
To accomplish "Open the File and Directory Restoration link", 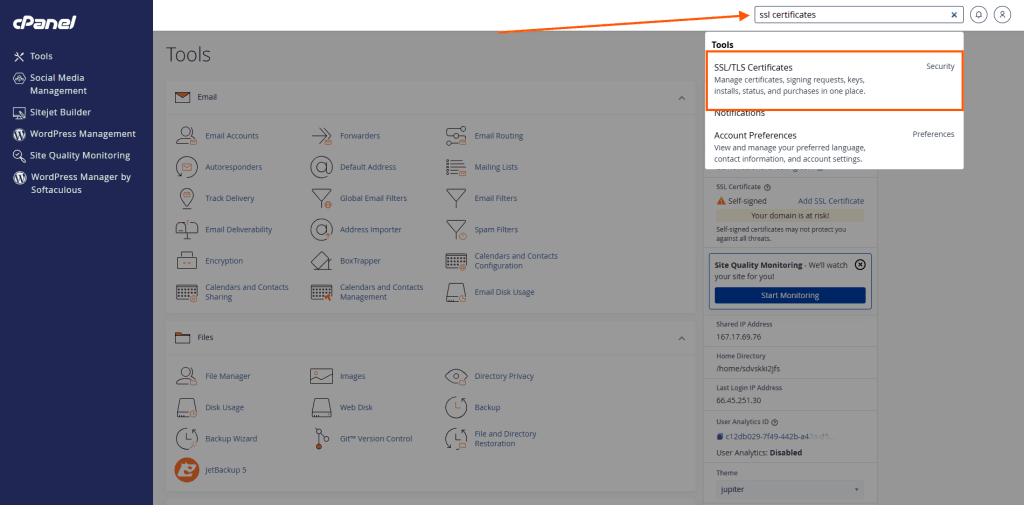I will click(505, 439).
